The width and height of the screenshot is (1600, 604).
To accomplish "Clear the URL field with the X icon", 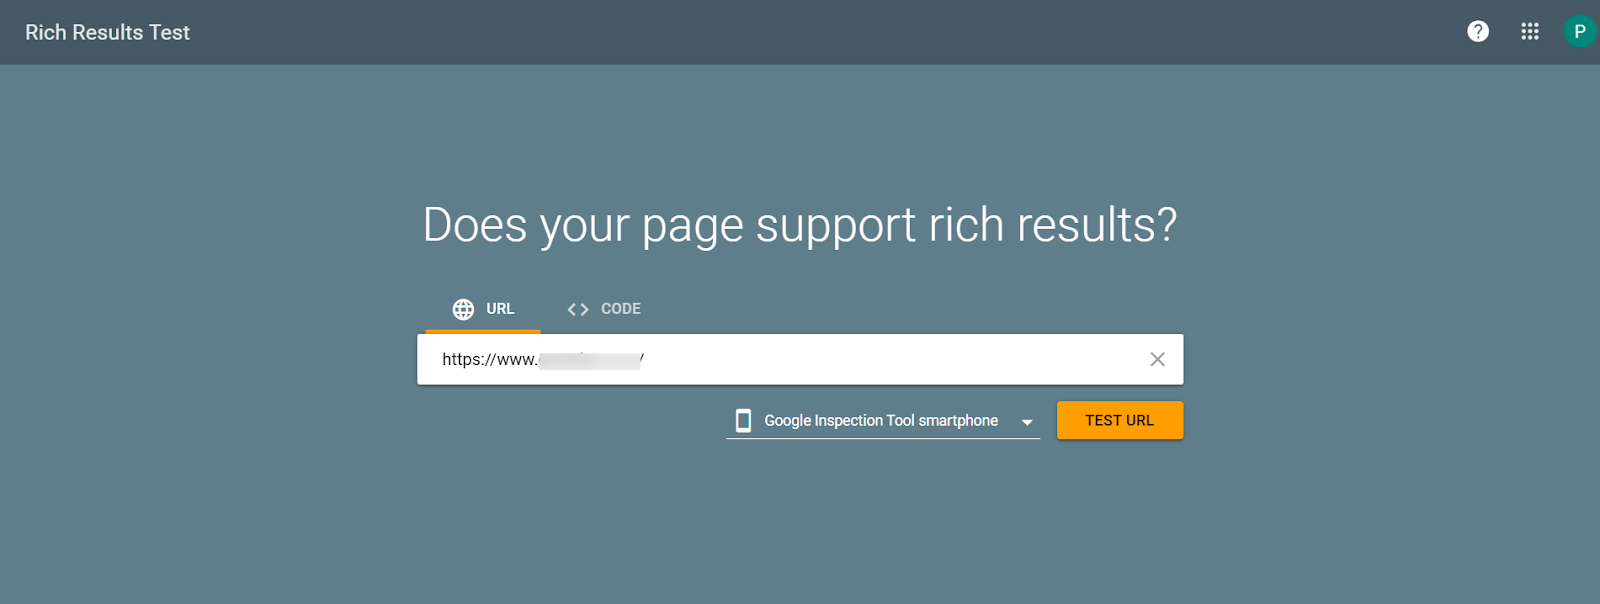I will click(x=1157, y=359).
